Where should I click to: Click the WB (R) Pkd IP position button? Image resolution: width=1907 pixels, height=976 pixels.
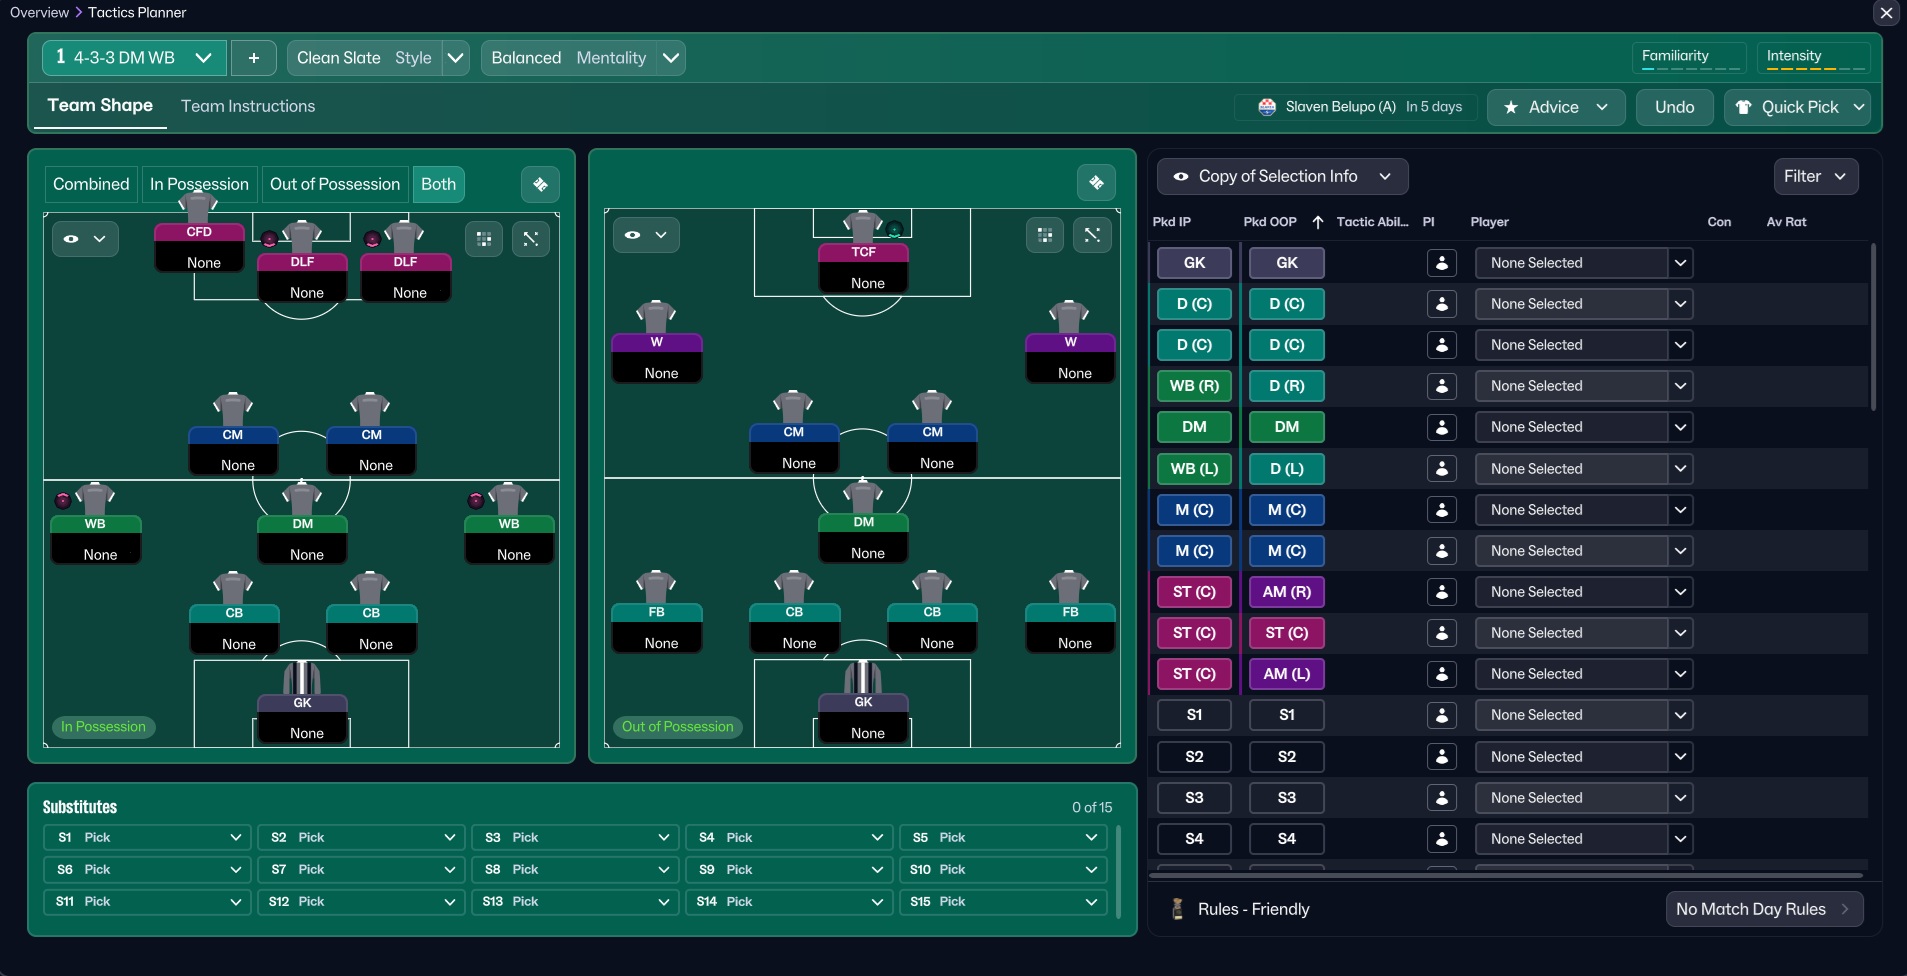[1194, 386]
